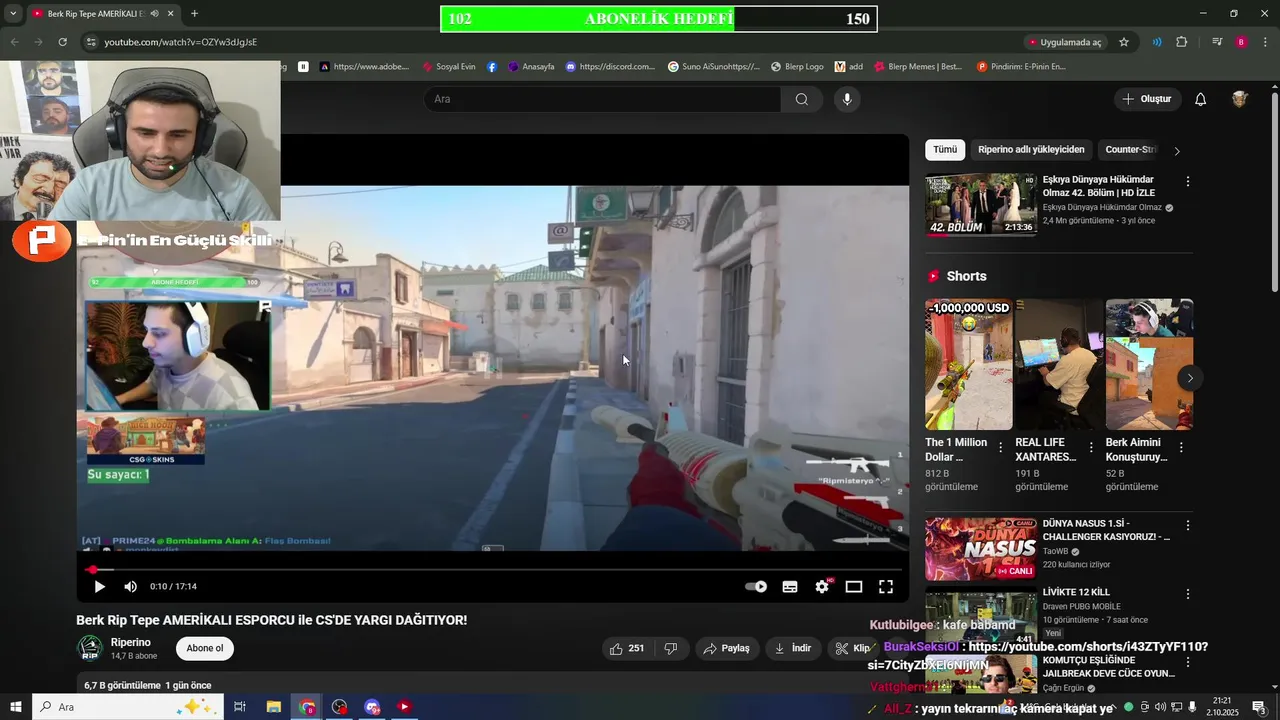Download video with the İndir button
The image size is (1280, 720).
(792, 648)
